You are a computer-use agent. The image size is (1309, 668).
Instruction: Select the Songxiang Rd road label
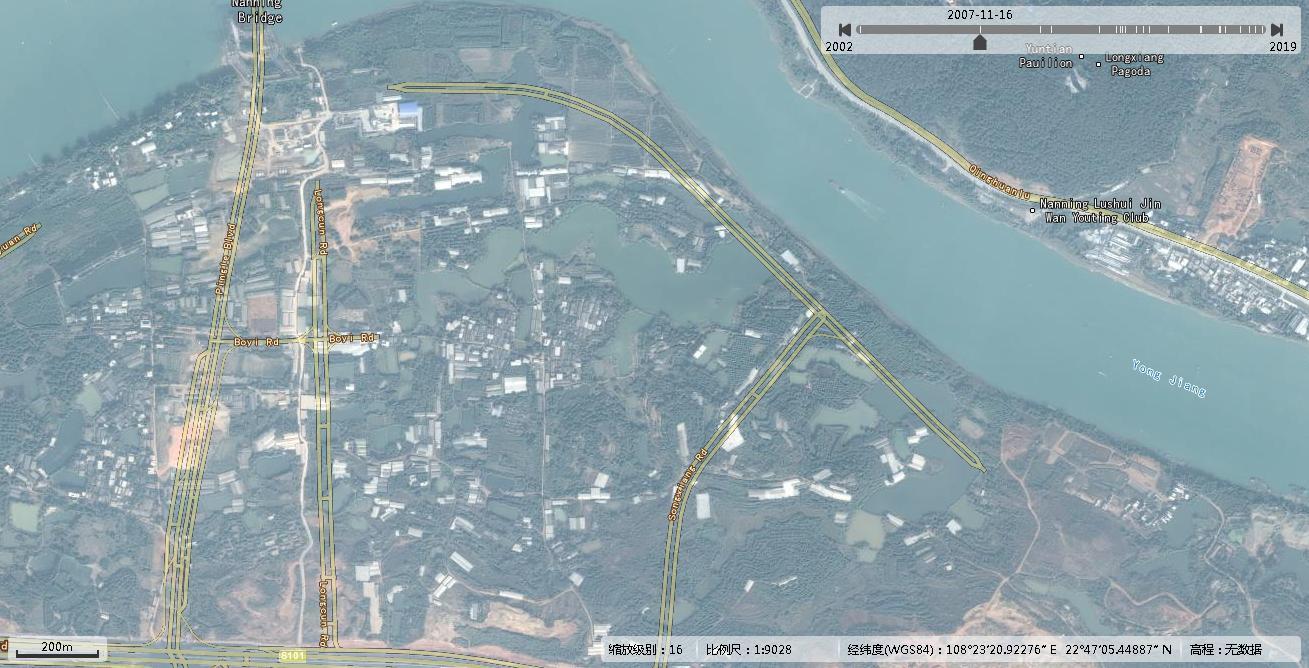coord(687,482)
